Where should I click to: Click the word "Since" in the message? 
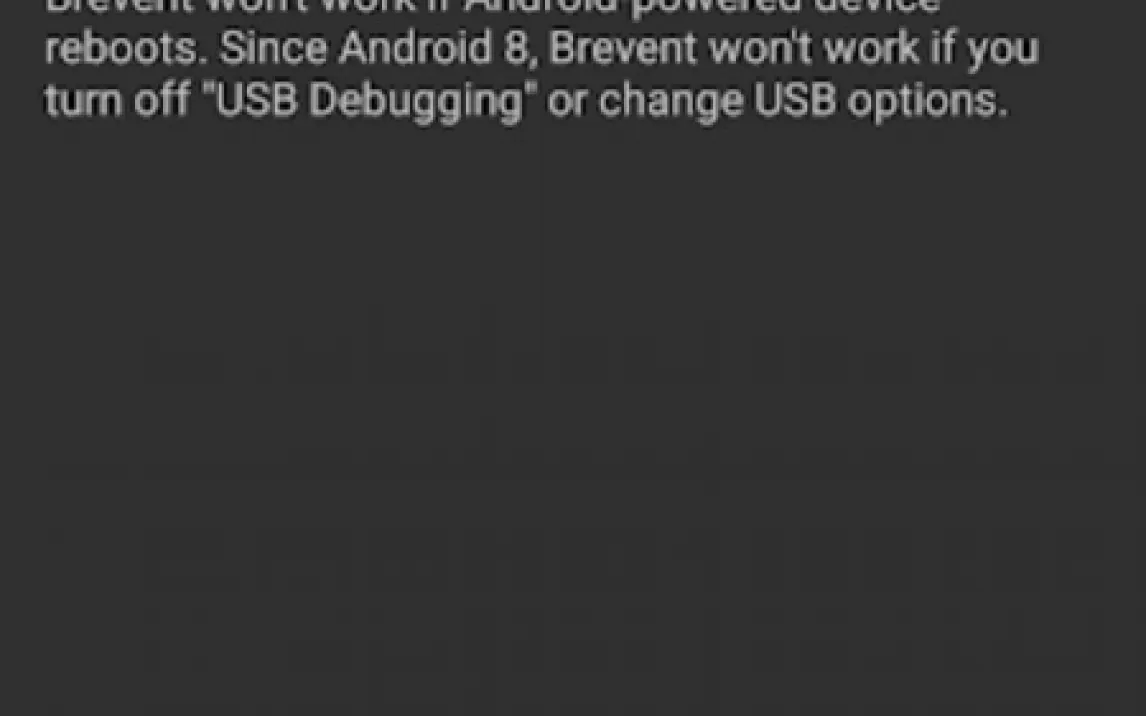coord(272,48)
